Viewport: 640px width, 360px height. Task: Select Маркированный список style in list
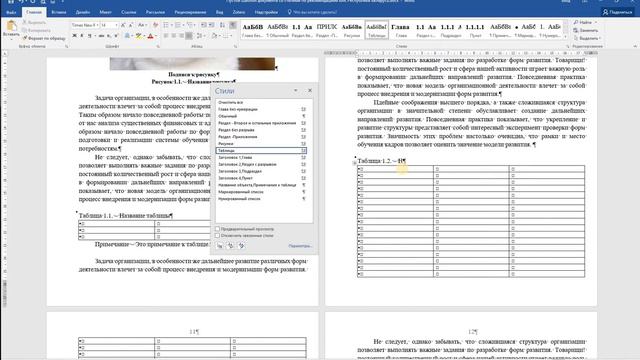(261, 192)
